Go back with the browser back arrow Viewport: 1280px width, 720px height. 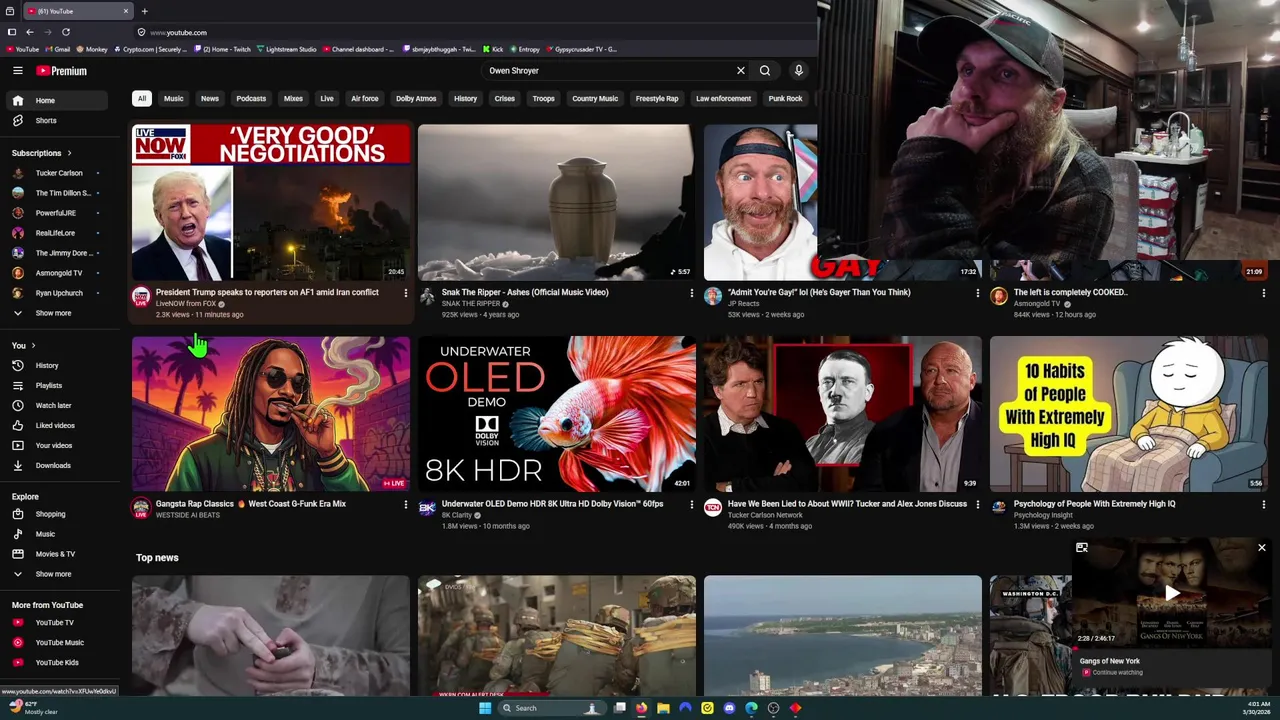tap(30, 32)
